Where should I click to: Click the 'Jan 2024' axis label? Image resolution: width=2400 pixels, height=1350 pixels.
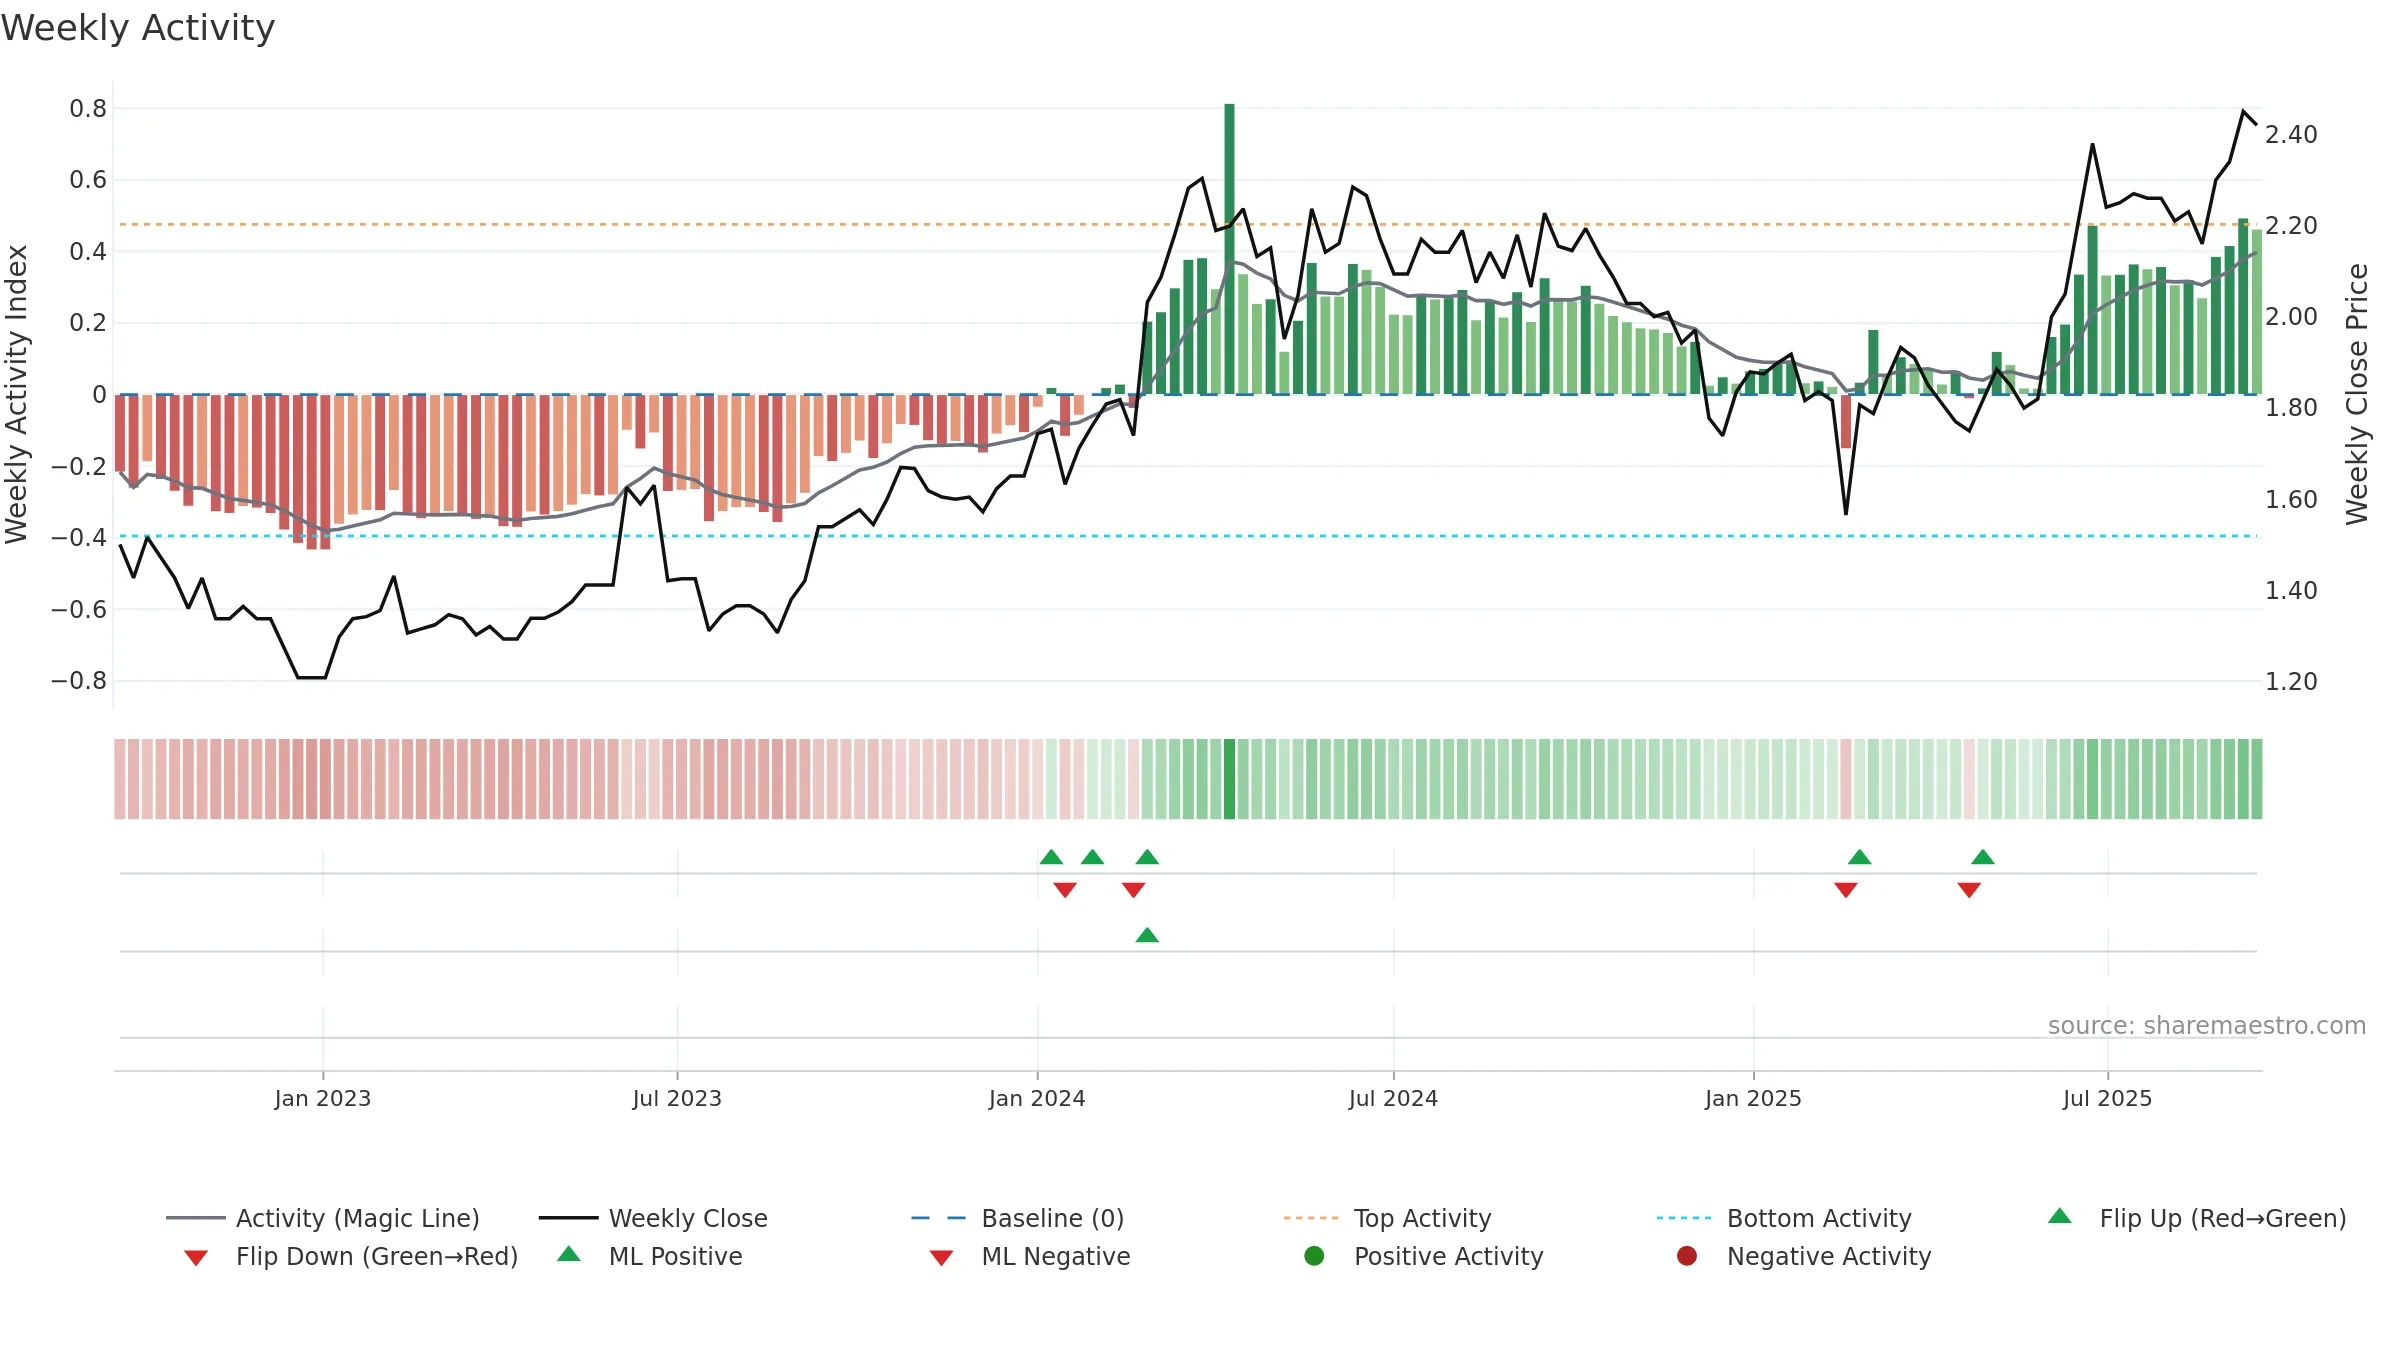tap(1037, 1098)
